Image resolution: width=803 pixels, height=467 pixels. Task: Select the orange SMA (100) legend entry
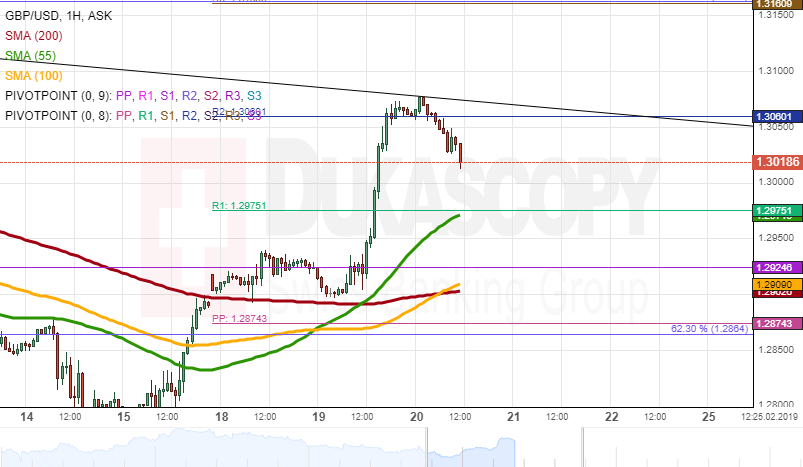(x=32, y=75)
